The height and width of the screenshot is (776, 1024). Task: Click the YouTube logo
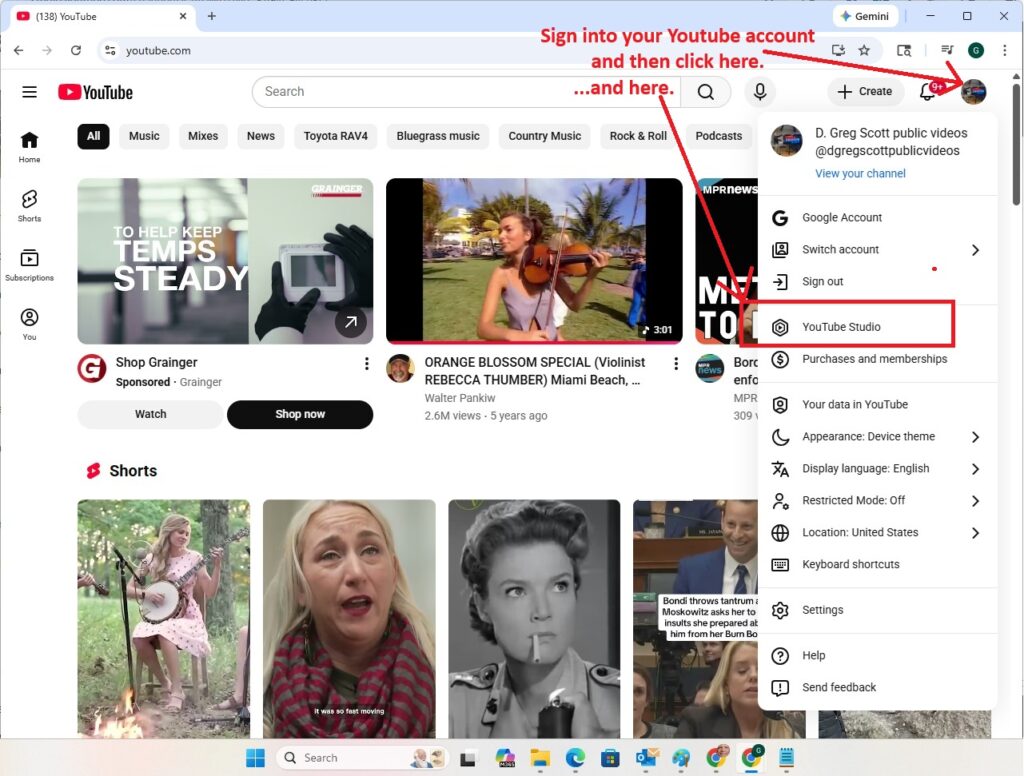[x=95, y=92]
